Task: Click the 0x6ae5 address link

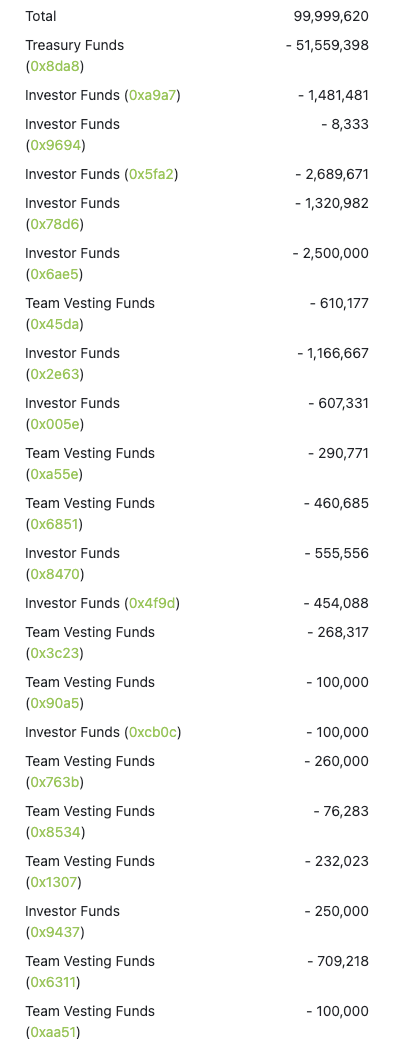Action: pos(54,274)
